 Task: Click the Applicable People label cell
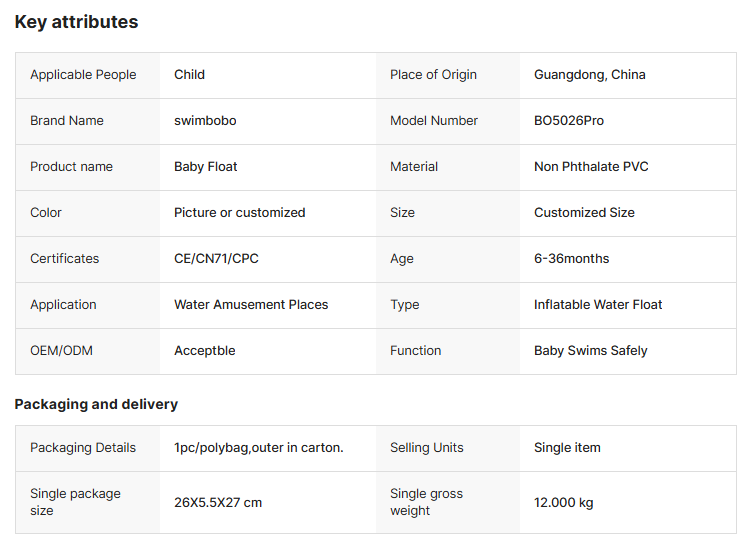coord(83,75)
